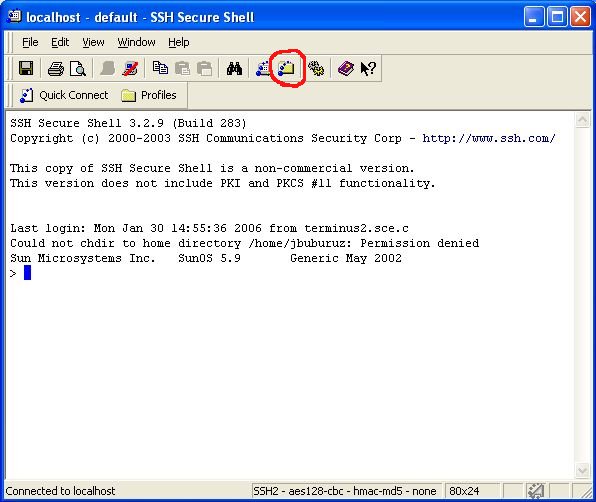596x502 pixels.
Task: Click 'Could not chdir to home directory' line
Action: 244,243
